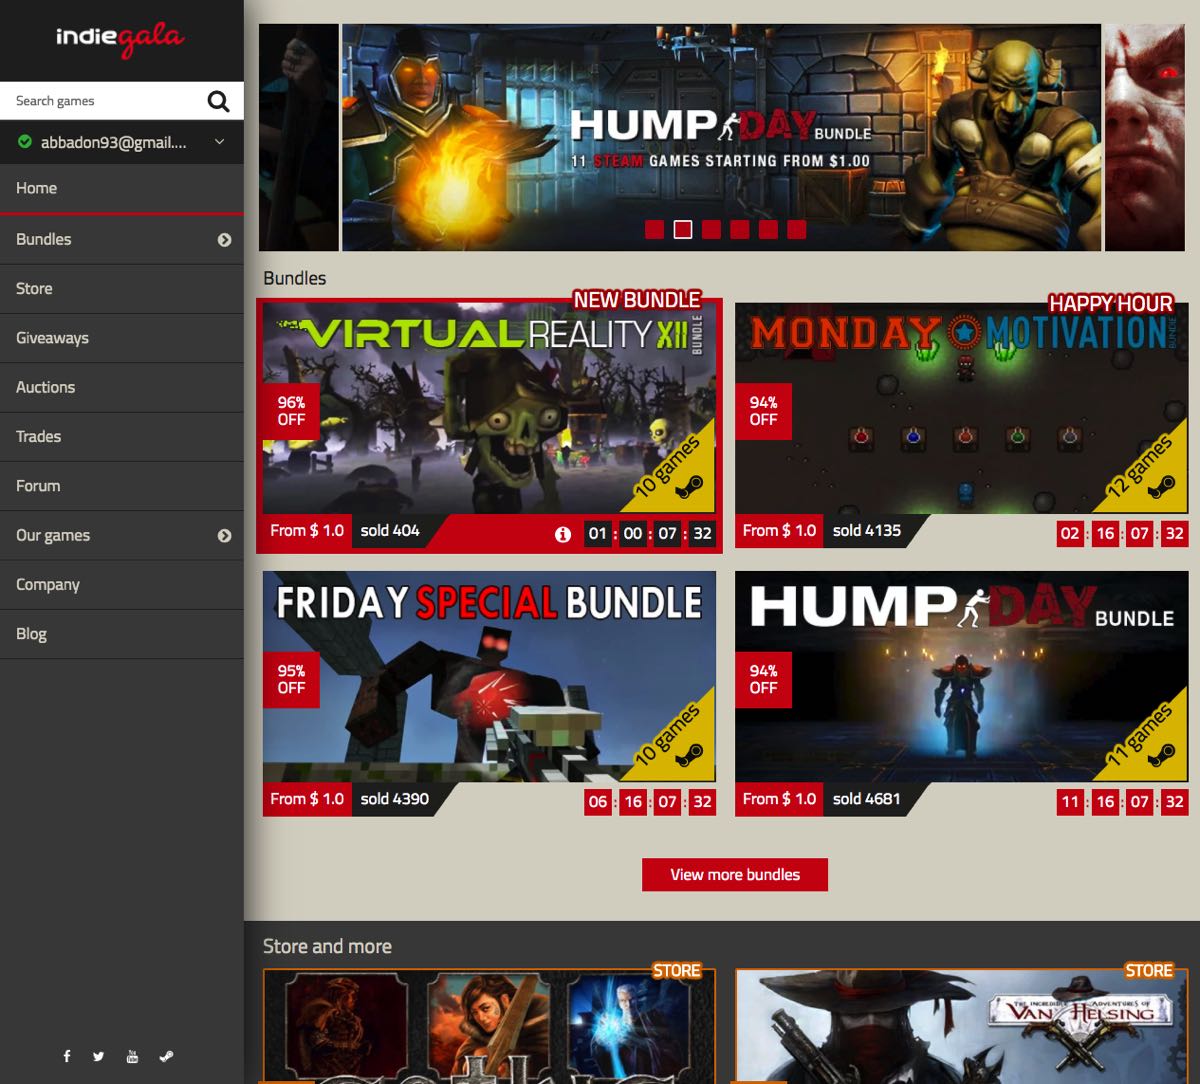Viewport: 1200px width, 1084px height.
Task: Click From $ 1.0 on Hump Day card
Action: [x=779, y=799]
